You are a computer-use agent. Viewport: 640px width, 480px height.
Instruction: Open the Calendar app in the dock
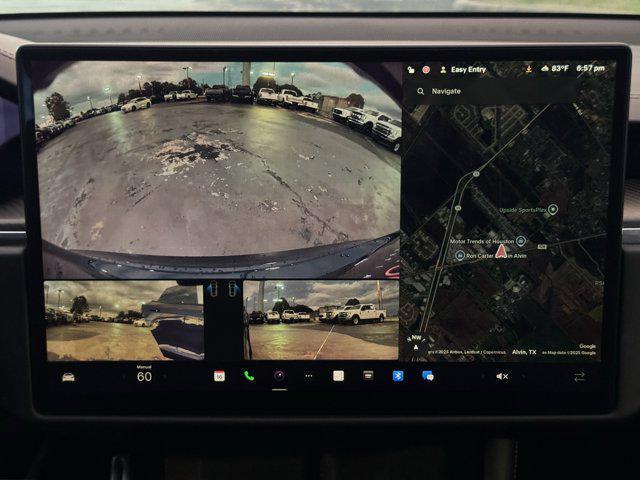pos(219,376)
